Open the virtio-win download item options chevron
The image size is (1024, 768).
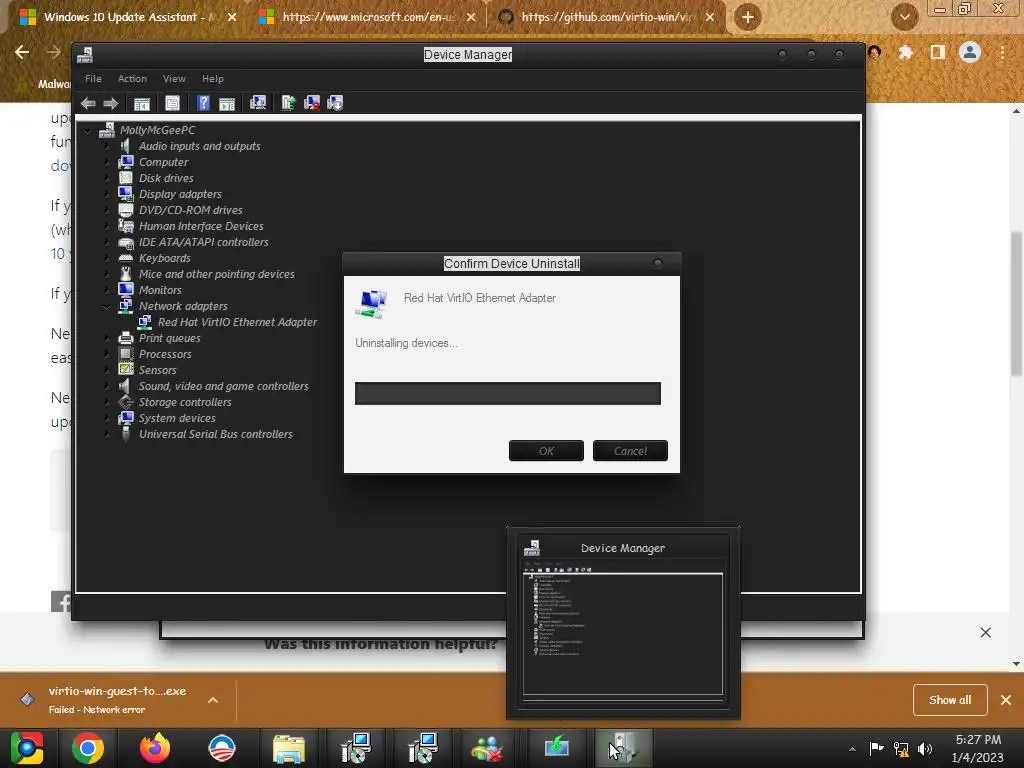pos(213,700)
